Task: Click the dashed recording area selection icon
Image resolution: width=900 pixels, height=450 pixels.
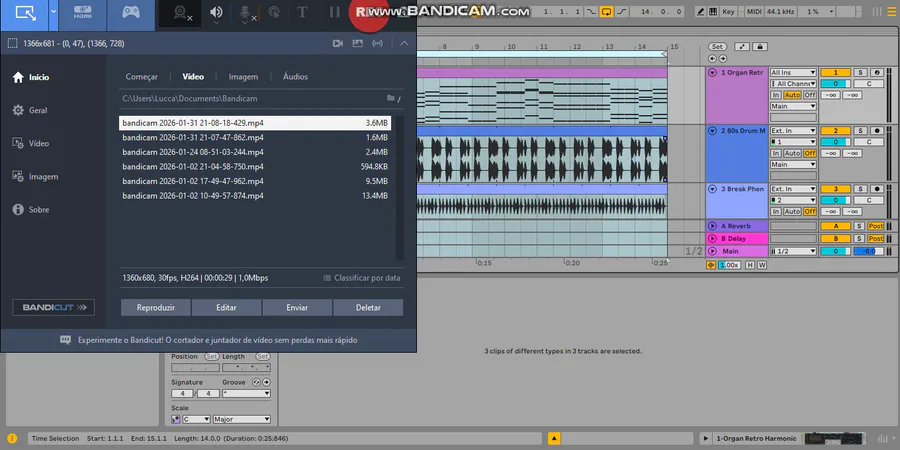Action: tap(12, 44)
